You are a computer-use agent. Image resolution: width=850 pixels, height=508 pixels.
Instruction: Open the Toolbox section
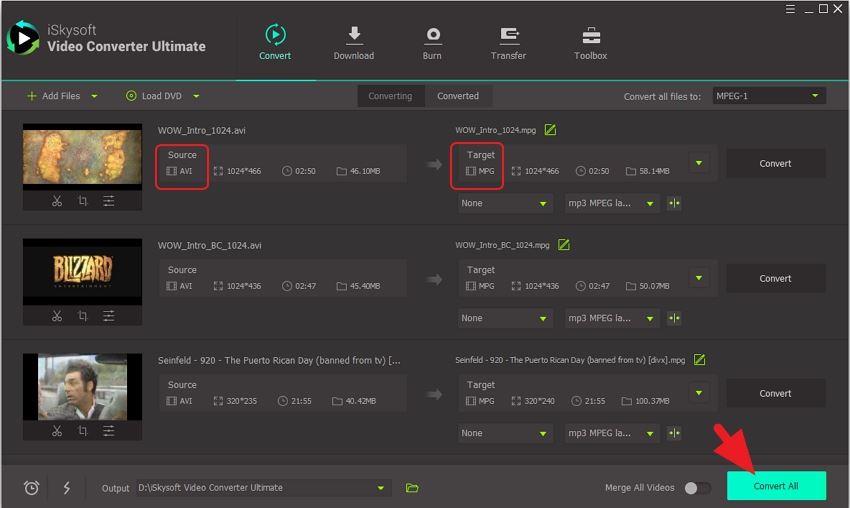[590, 43]
